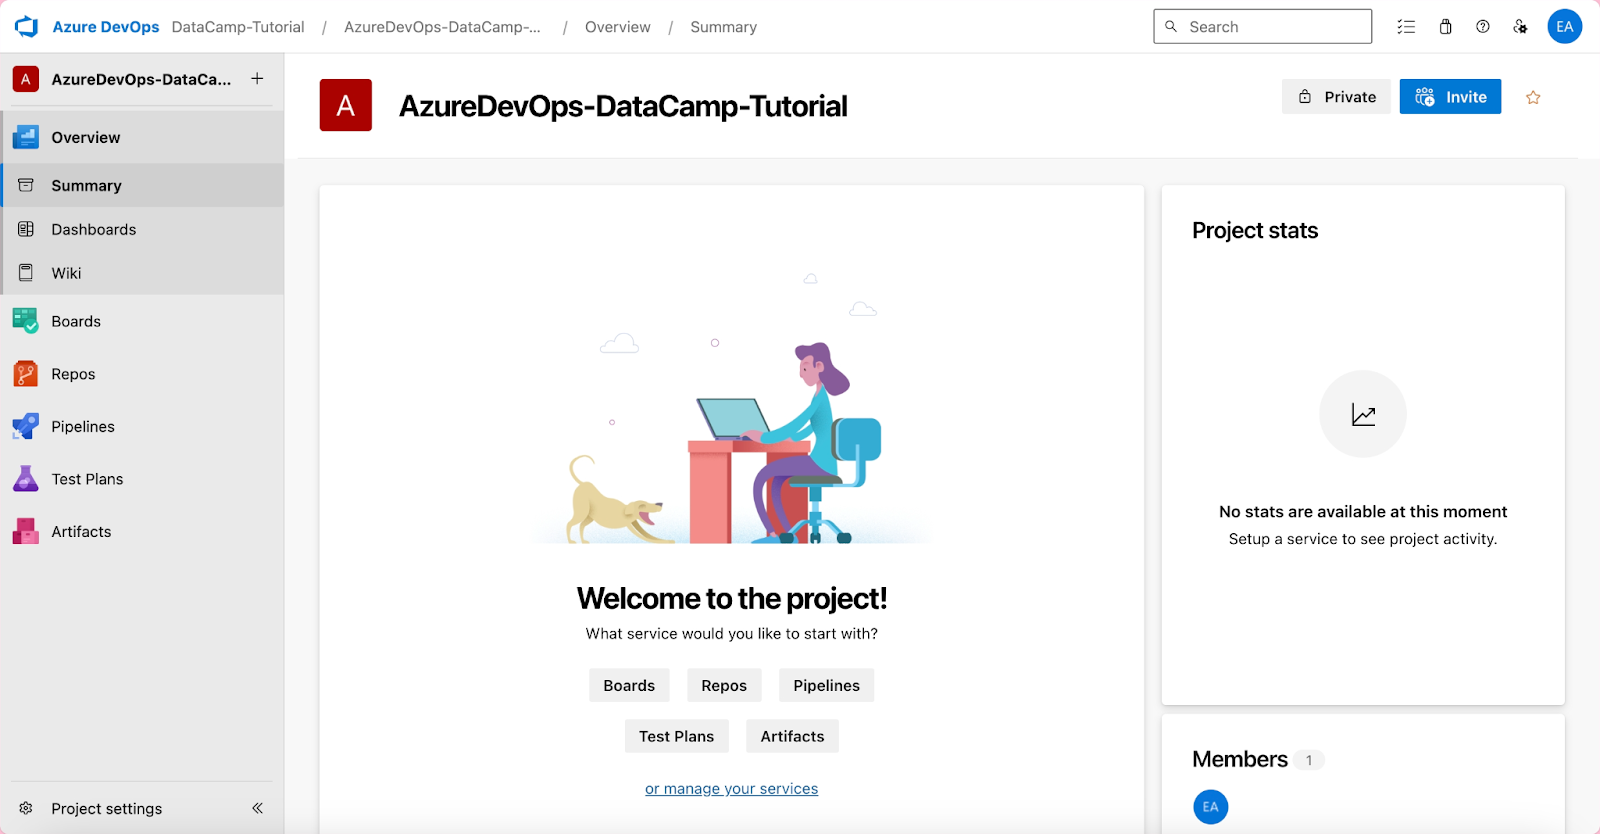Click the Overview breadcrumb

617,27
